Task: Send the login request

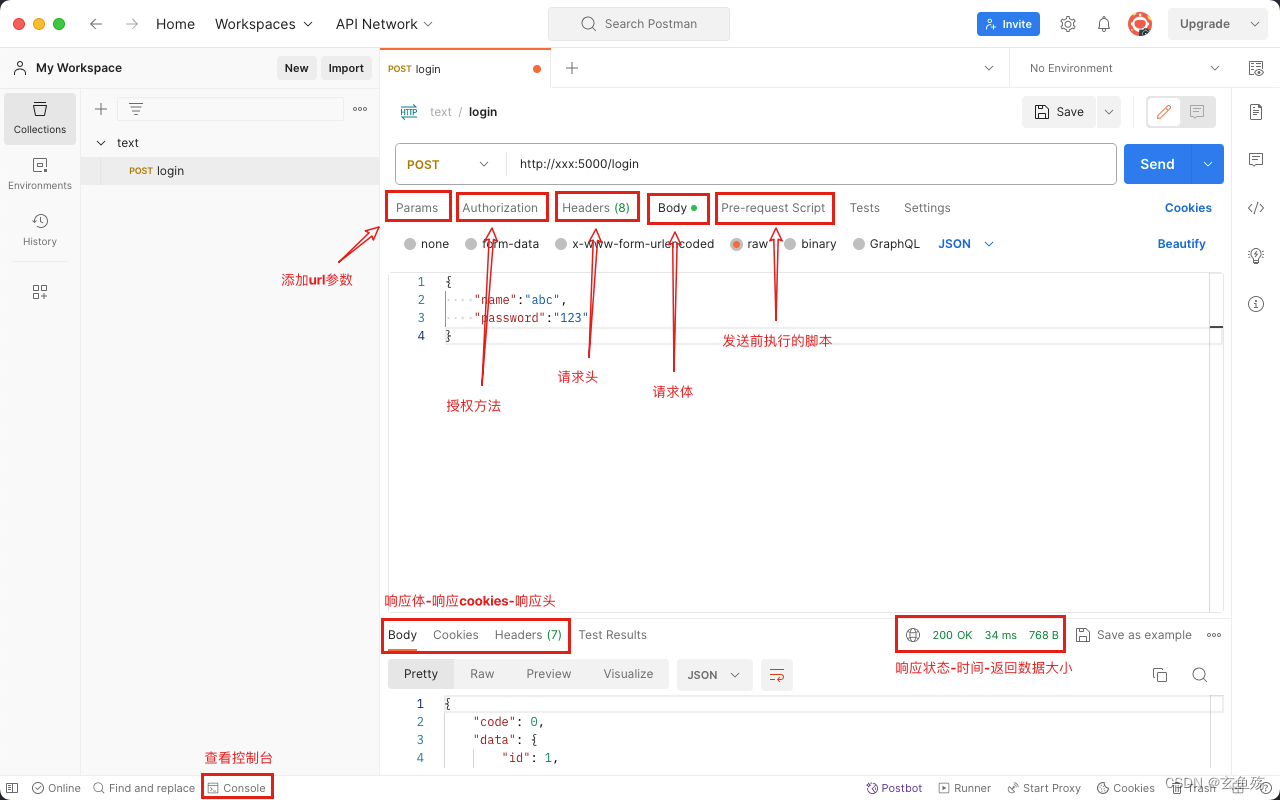Action: click(1158, 164)
